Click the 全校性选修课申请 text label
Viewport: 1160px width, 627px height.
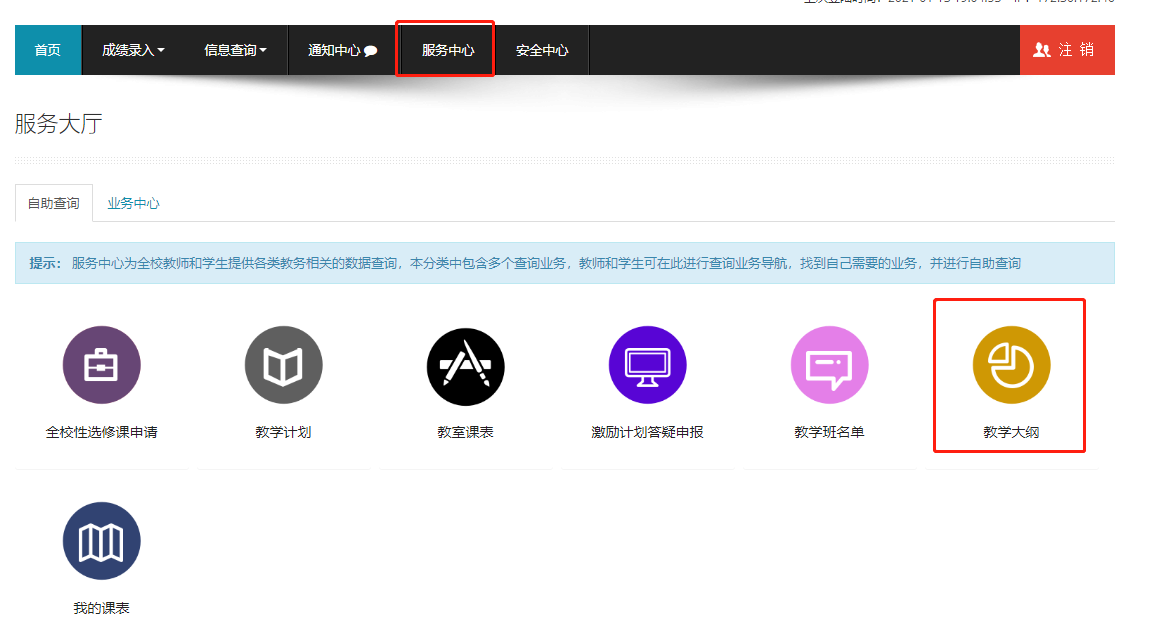[x=101, y=433]
